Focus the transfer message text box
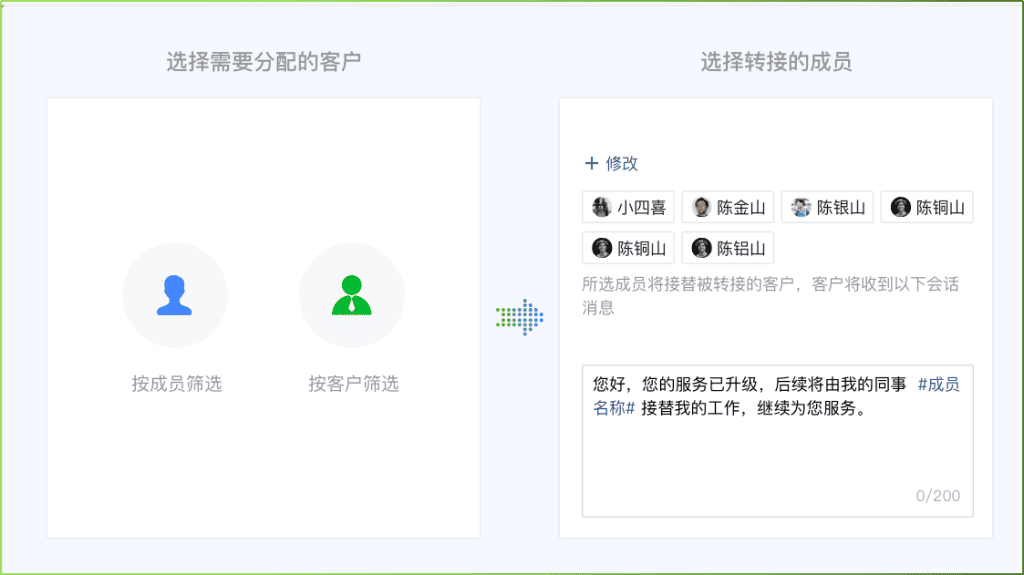1024x575 pixels. (x=776, y=460)
